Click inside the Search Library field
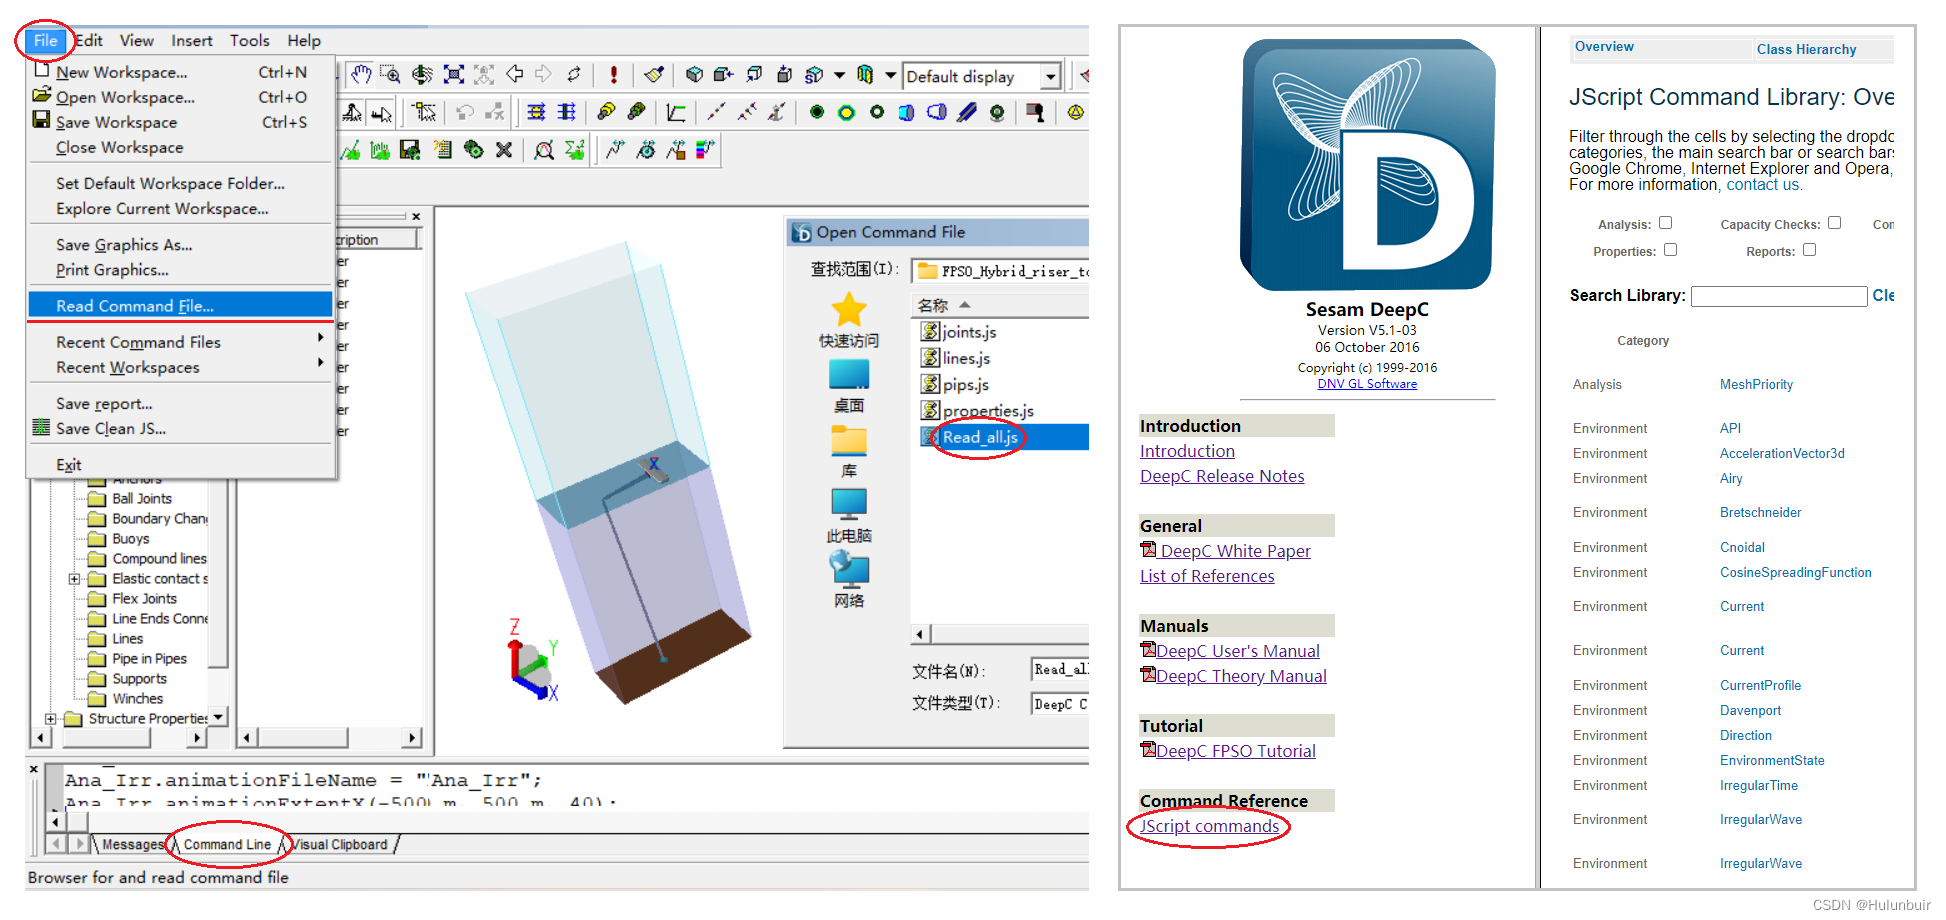 [1778, 296]
